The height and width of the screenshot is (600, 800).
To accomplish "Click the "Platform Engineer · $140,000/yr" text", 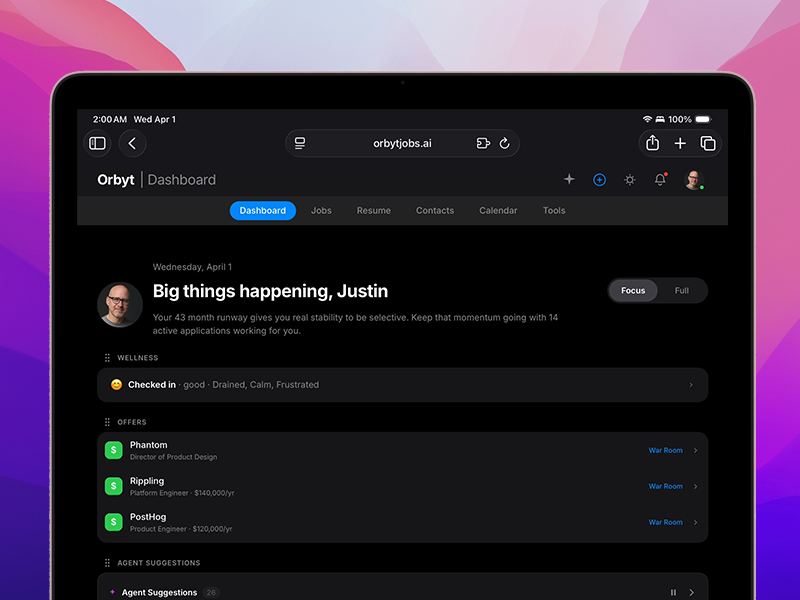I will [x=182, y=493].
